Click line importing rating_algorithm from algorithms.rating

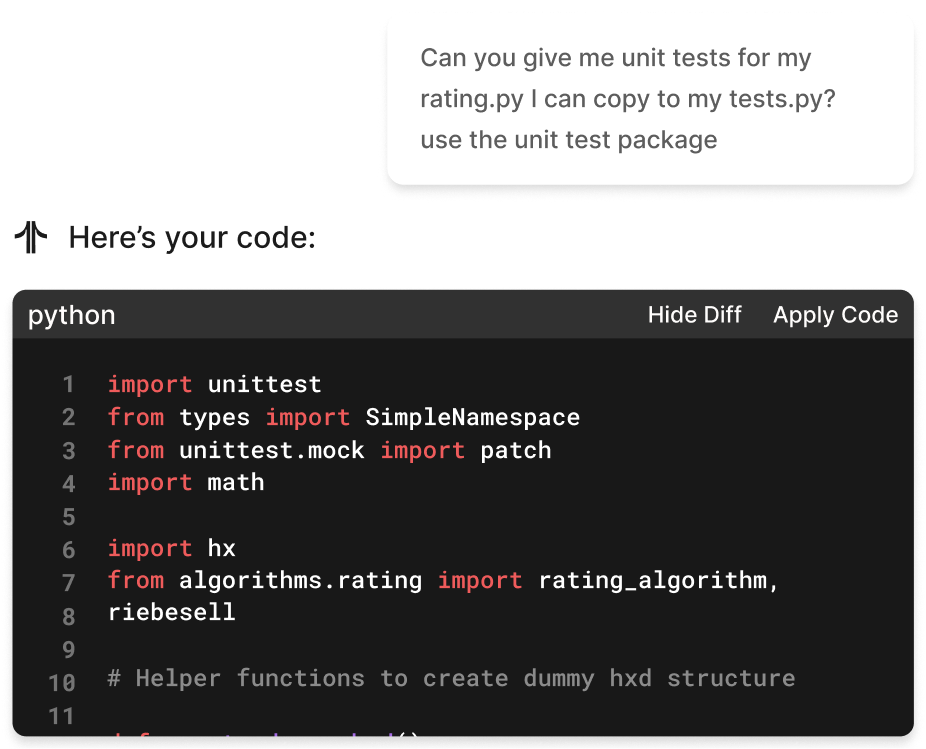444,581
